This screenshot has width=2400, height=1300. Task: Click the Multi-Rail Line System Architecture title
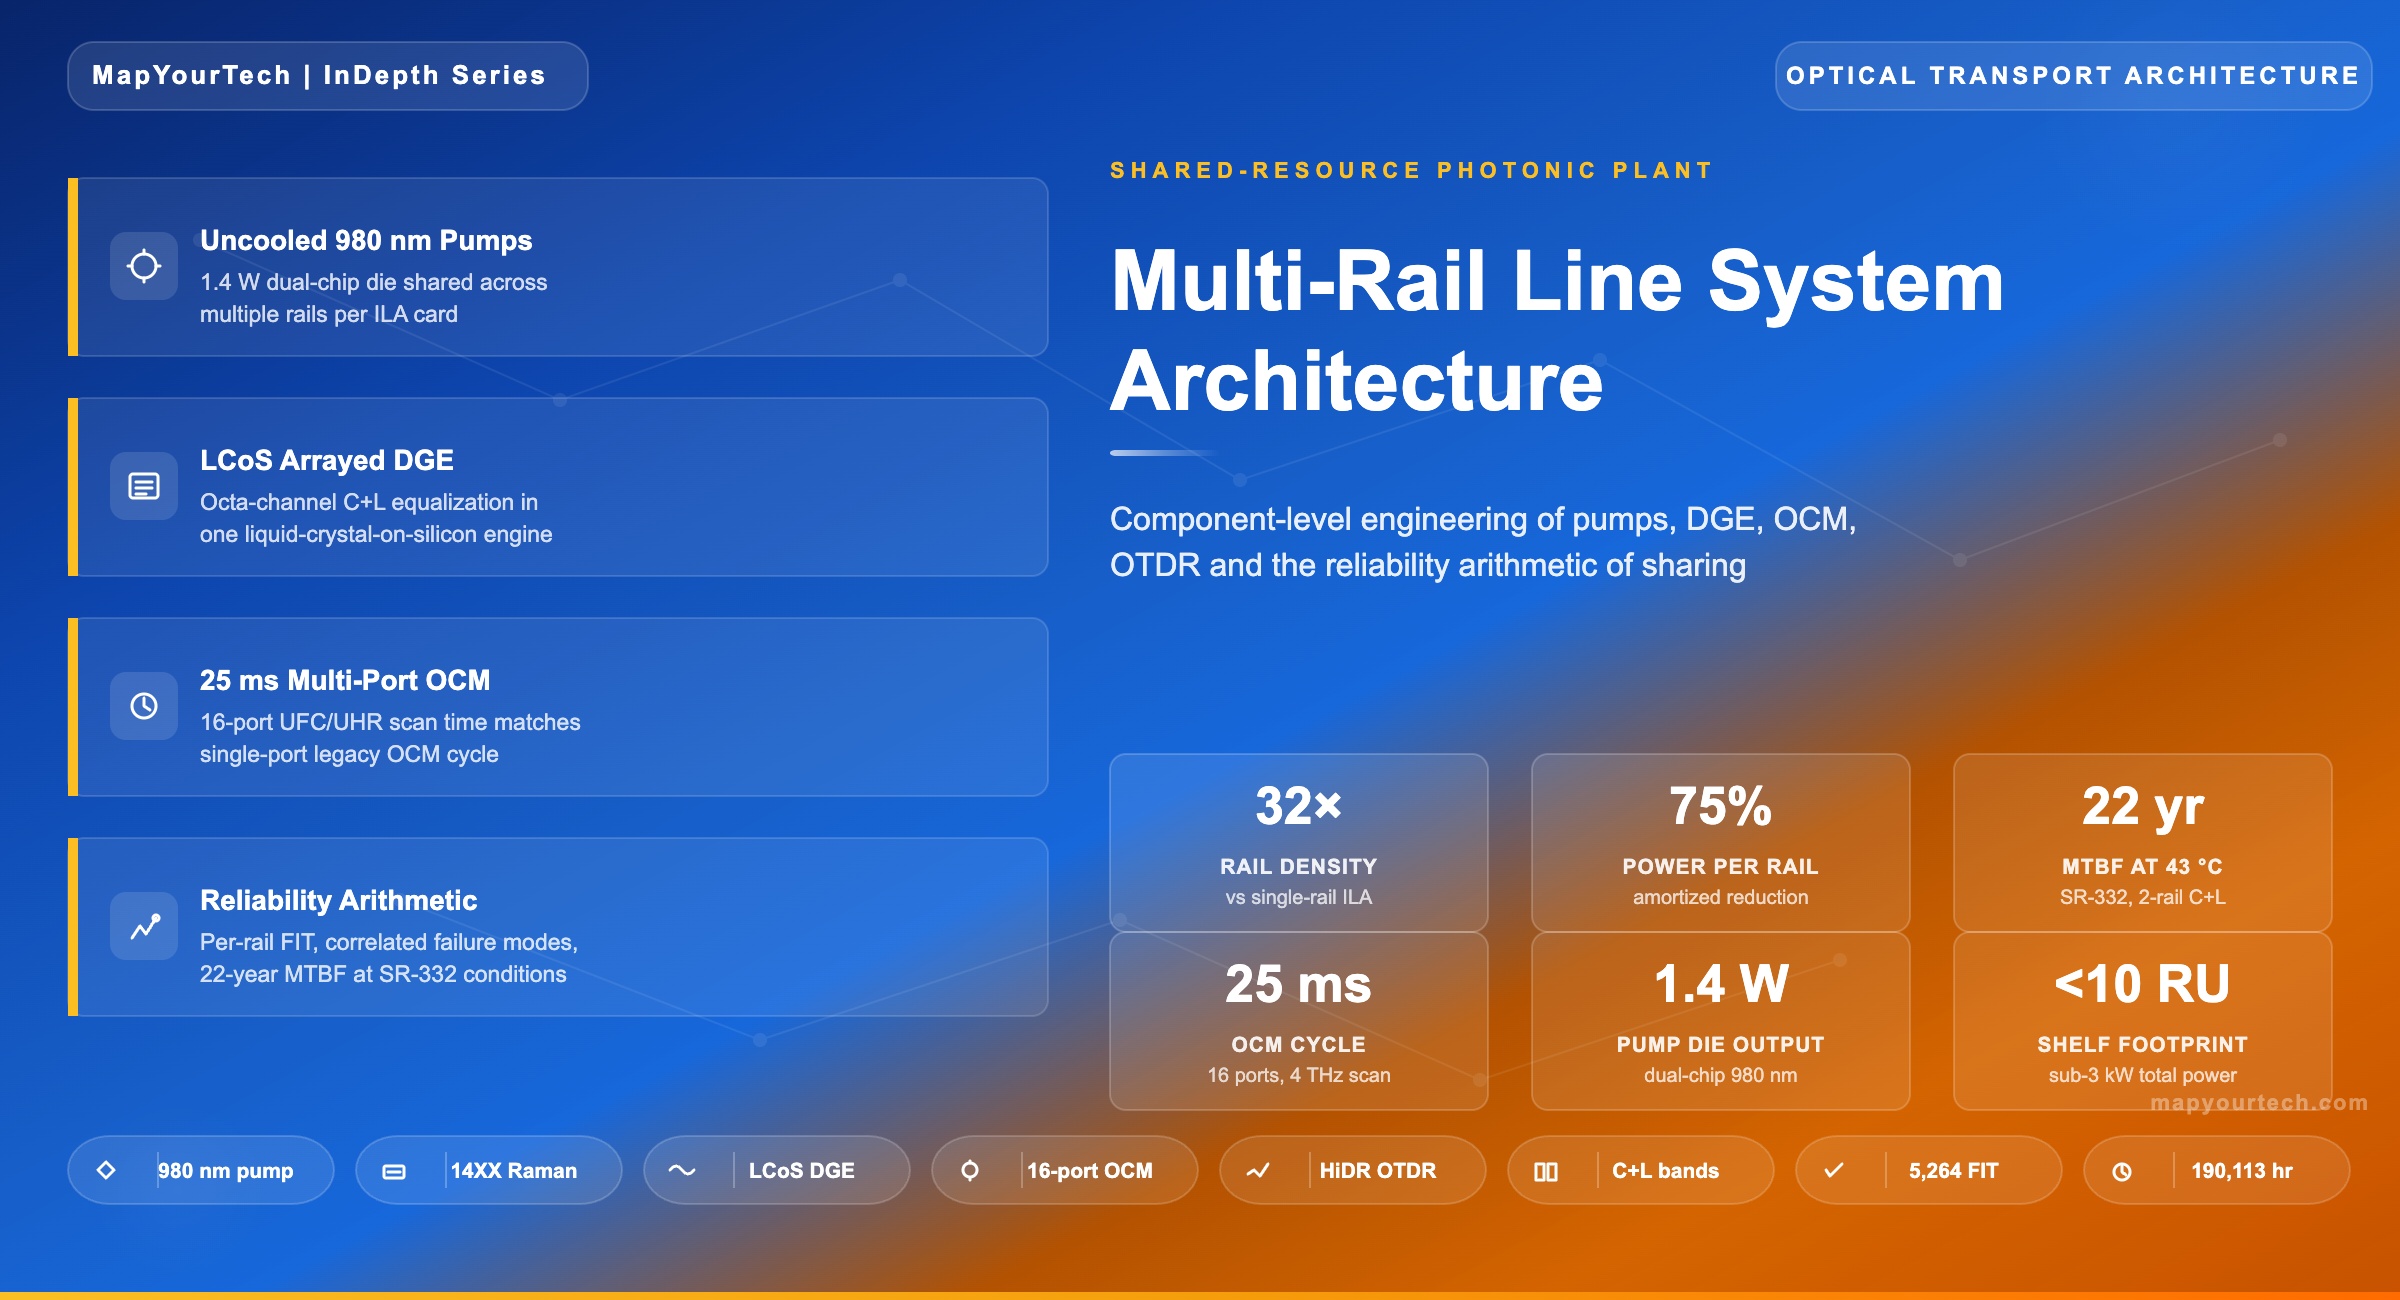click(x=1557, y=330)
